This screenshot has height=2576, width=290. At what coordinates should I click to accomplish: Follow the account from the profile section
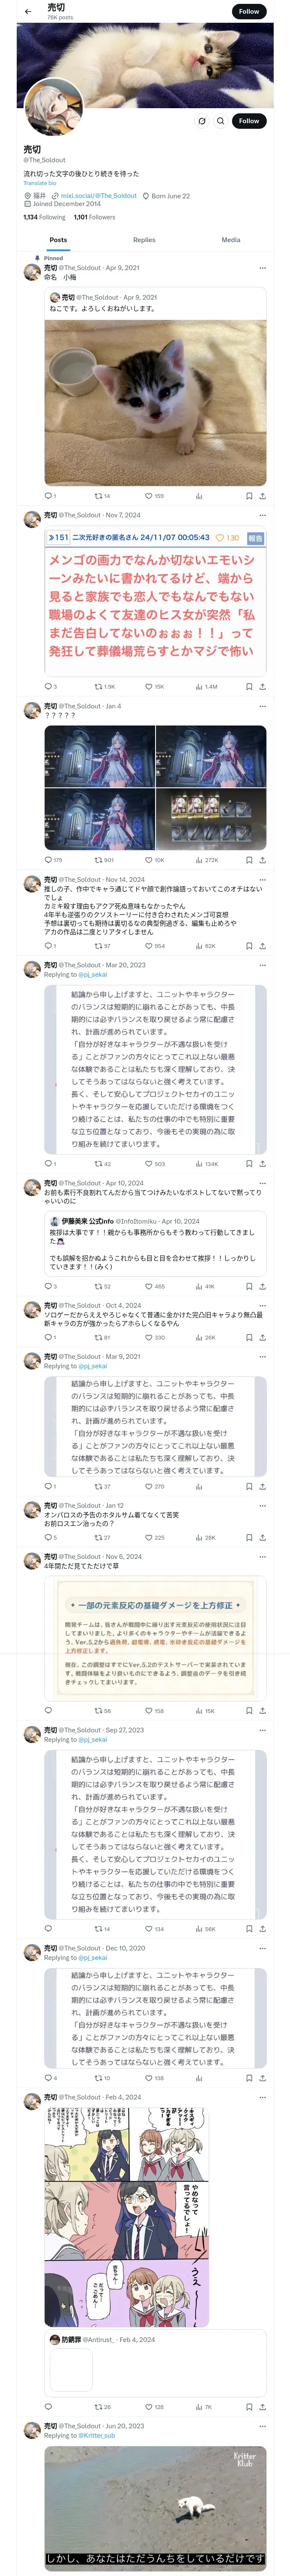pyautogui.click(x=248, y=121)
